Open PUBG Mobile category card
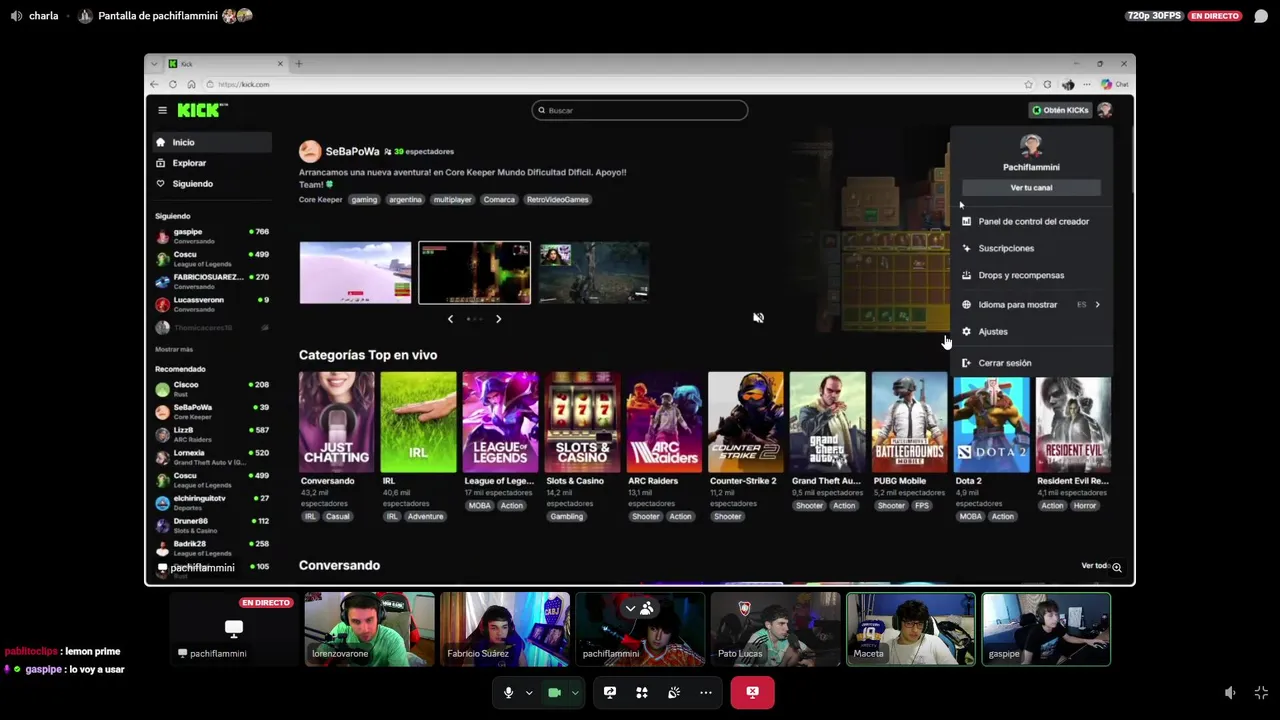 click(909, 422)
